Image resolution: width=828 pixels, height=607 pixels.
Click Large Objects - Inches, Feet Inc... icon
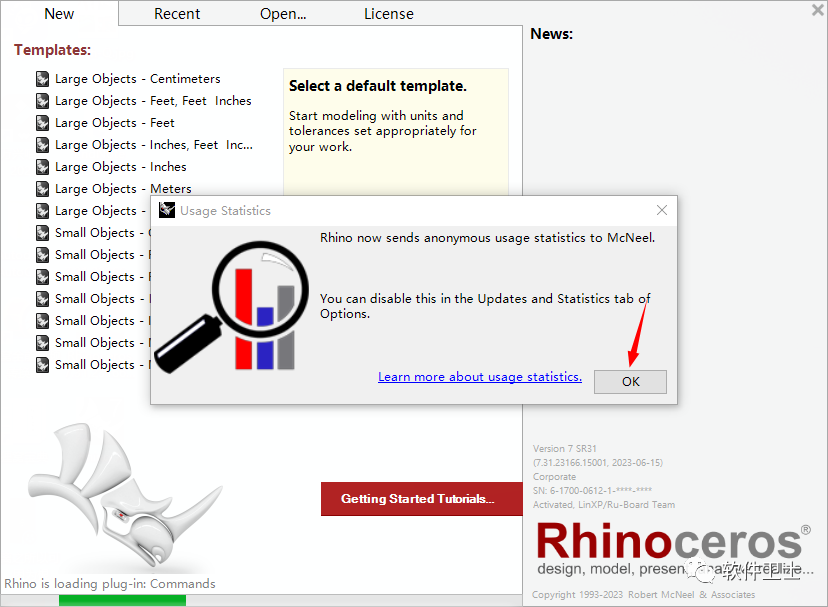click(42, 145)
